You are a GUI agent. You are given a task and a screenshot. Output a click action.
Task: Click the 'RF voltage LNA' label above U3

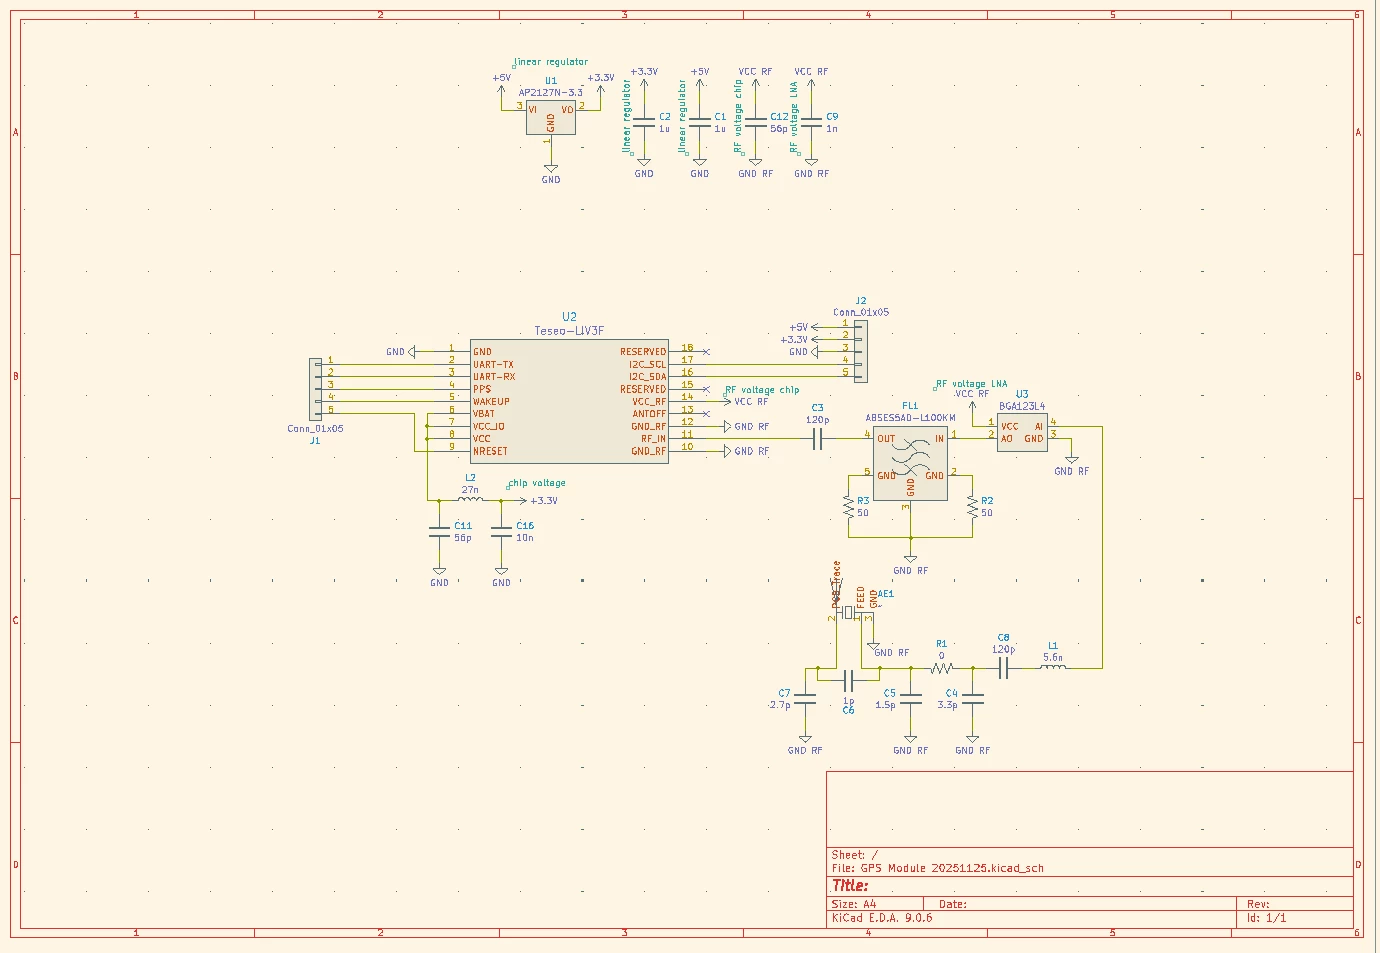tap(972, 384)
